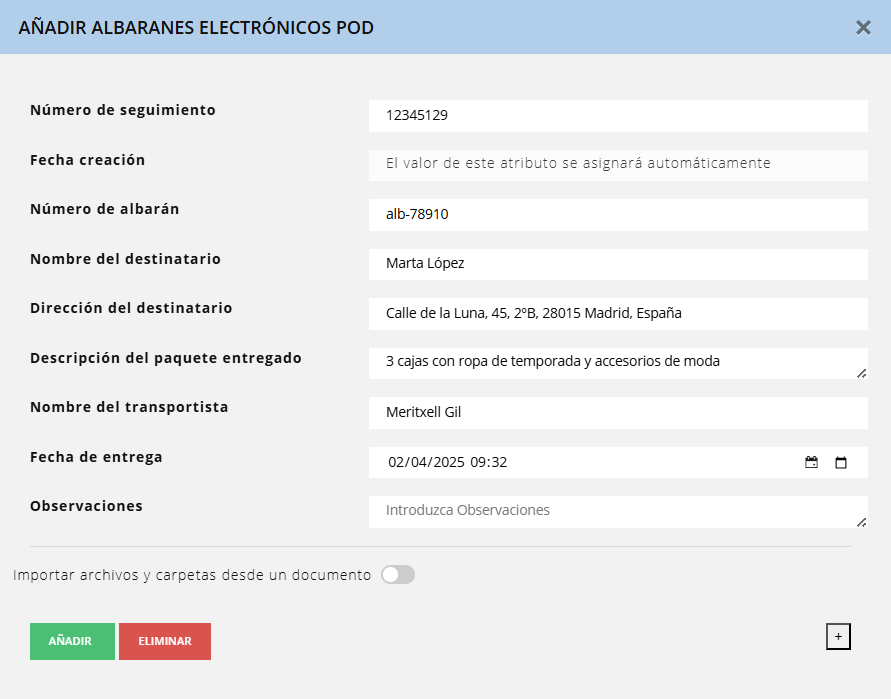Close the Añadir Albaranes dialog

pos(863,28)
